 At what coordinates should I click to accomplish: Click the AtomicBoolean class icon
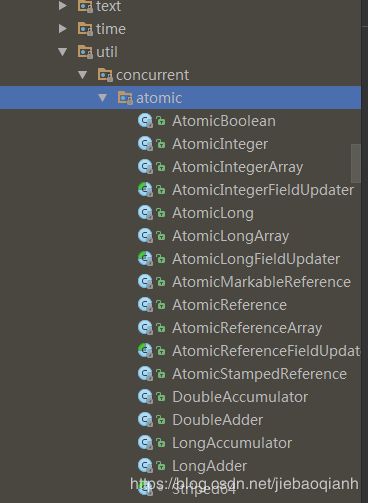(x=145, y=121)
